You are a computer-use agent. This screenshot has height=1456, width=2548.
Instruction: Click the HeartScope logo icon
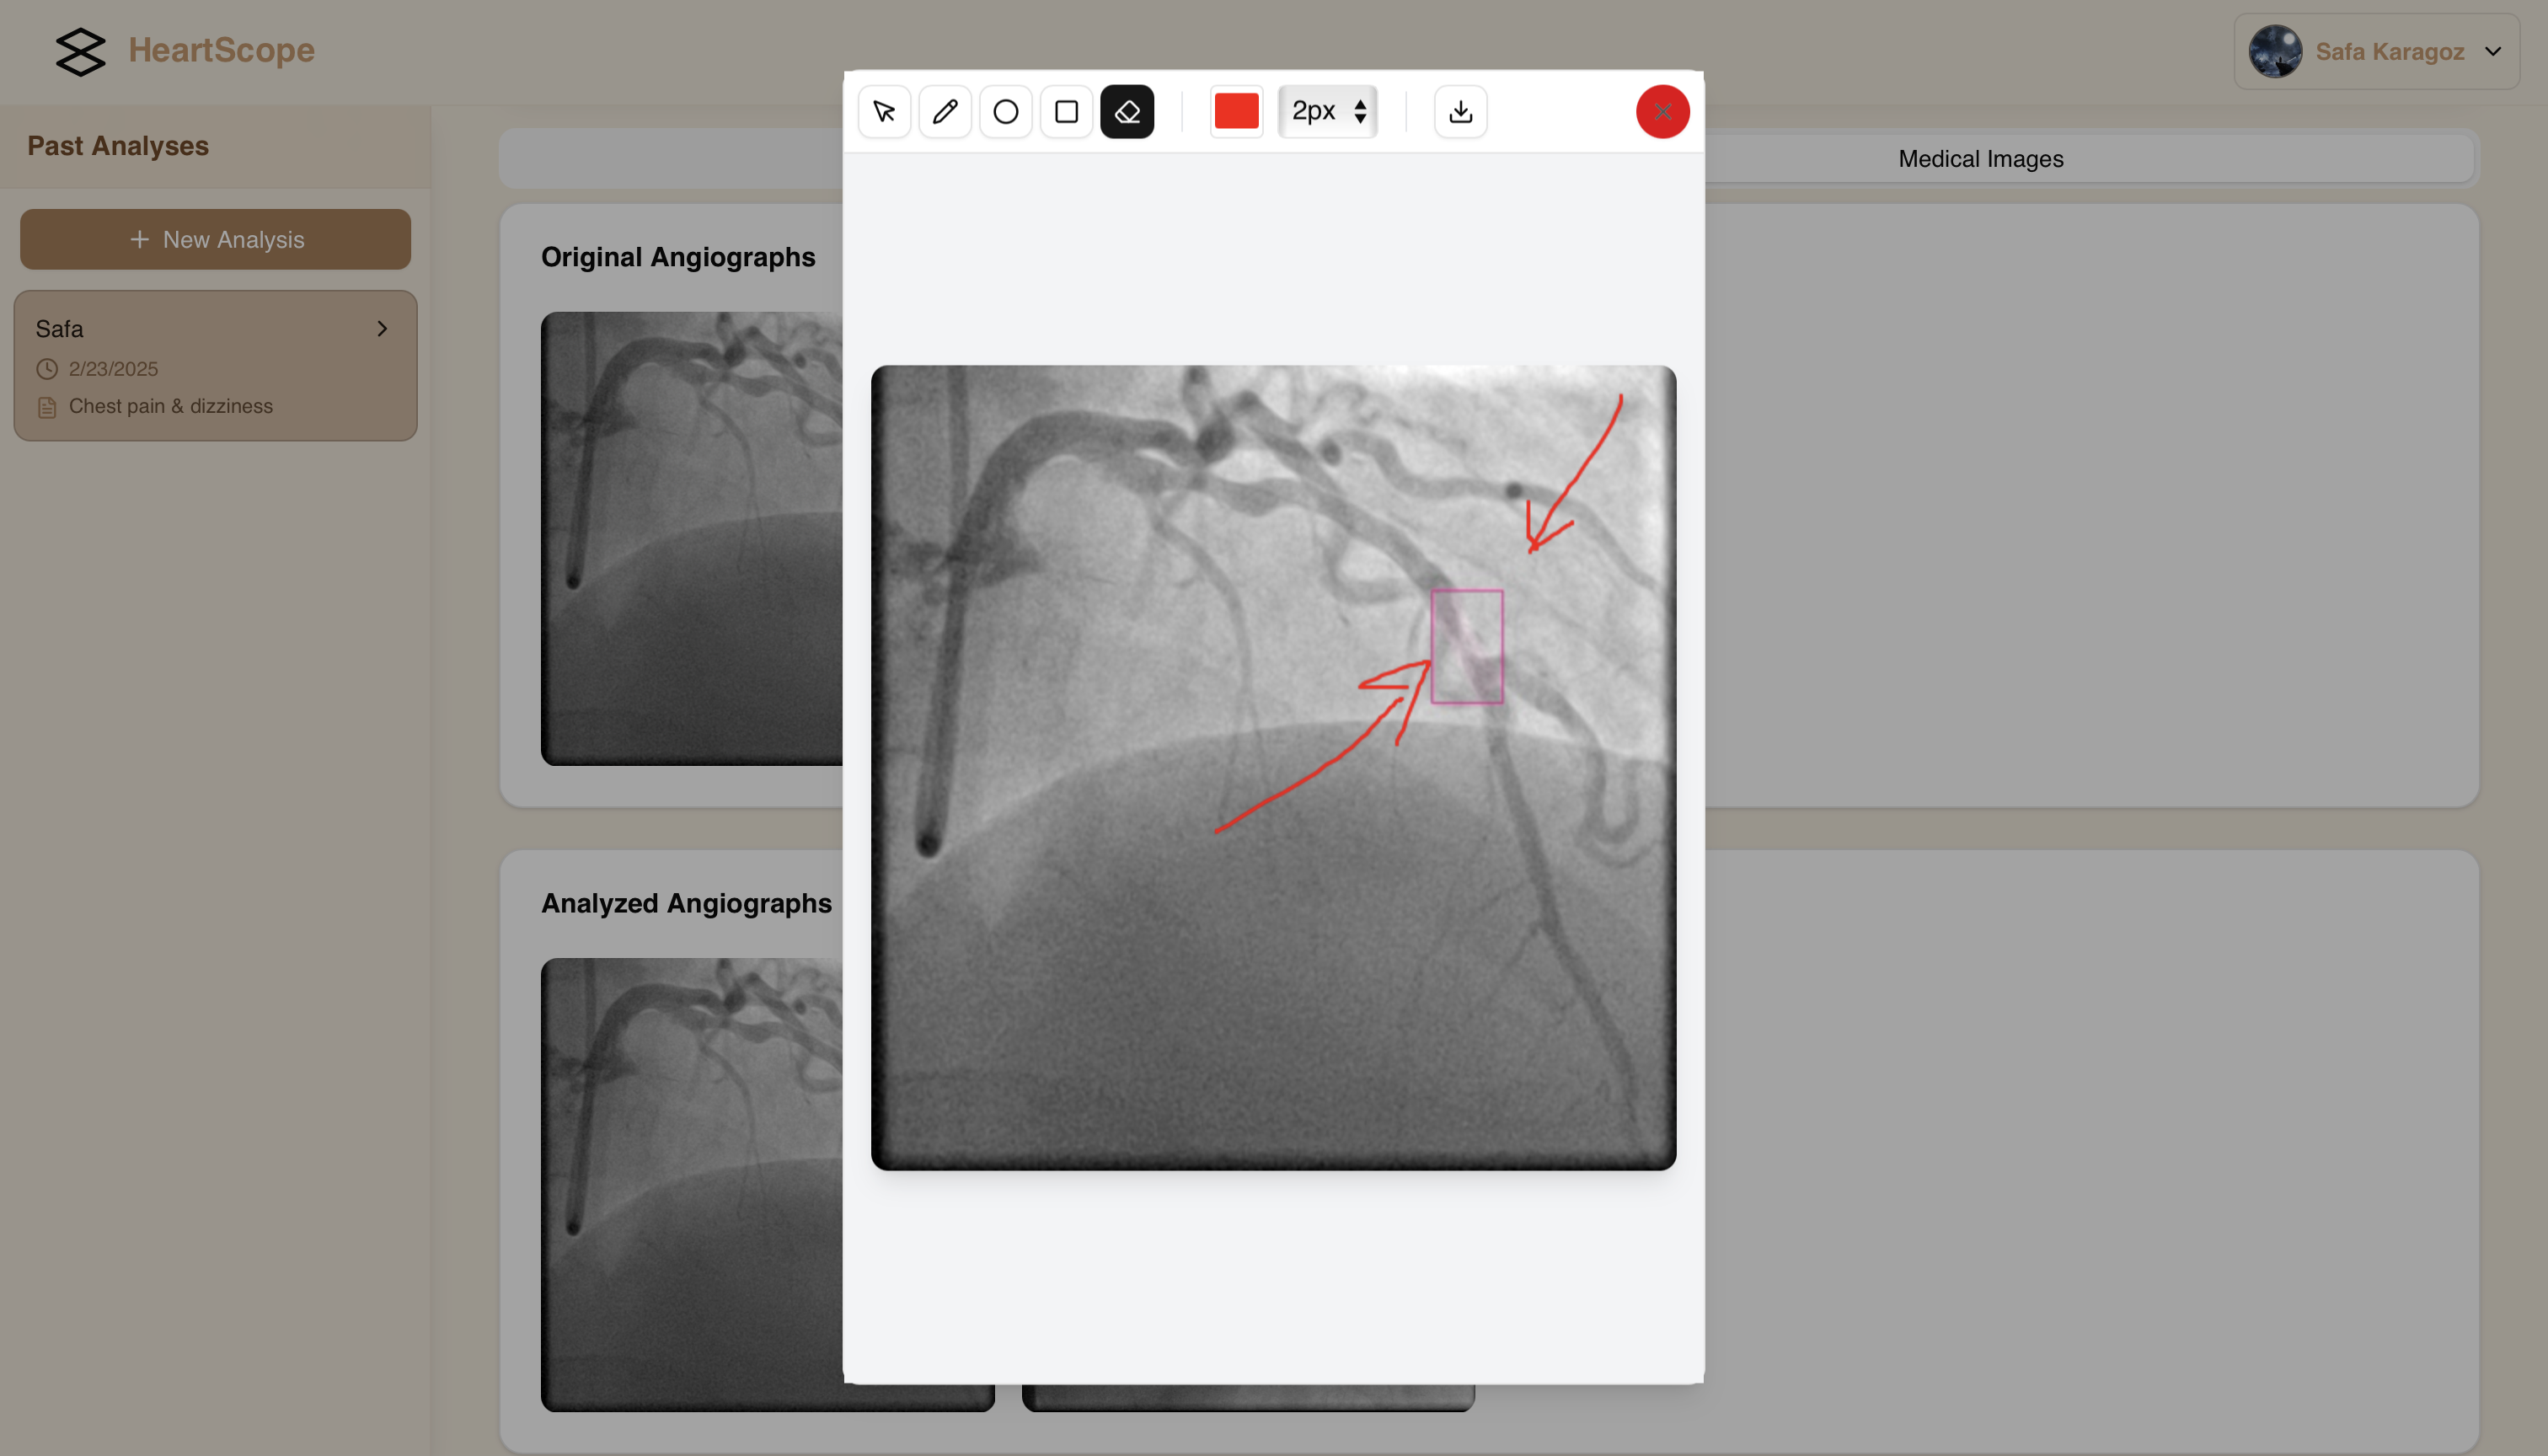tap(80, 51)
